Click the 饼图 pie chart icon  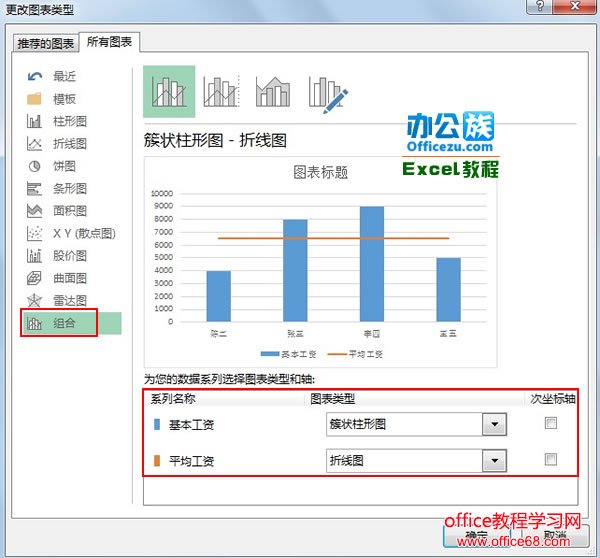click(x=34, y=166)
